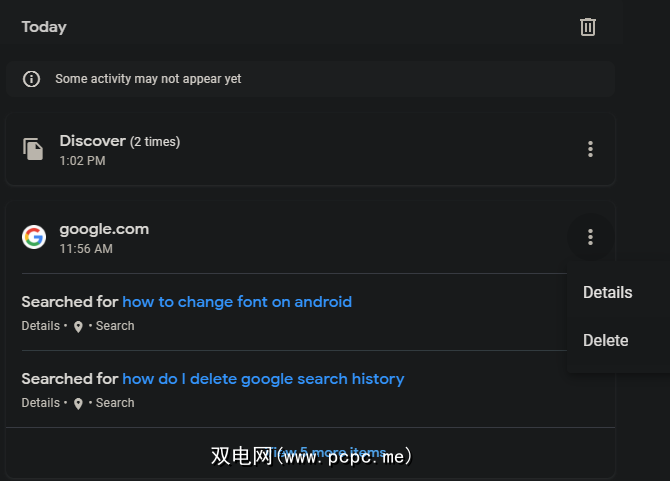Click the "Some activity may not appear yet" notice
Image resolution: width=670 pixels, height=481 pixels.
(x=148, y=79)
